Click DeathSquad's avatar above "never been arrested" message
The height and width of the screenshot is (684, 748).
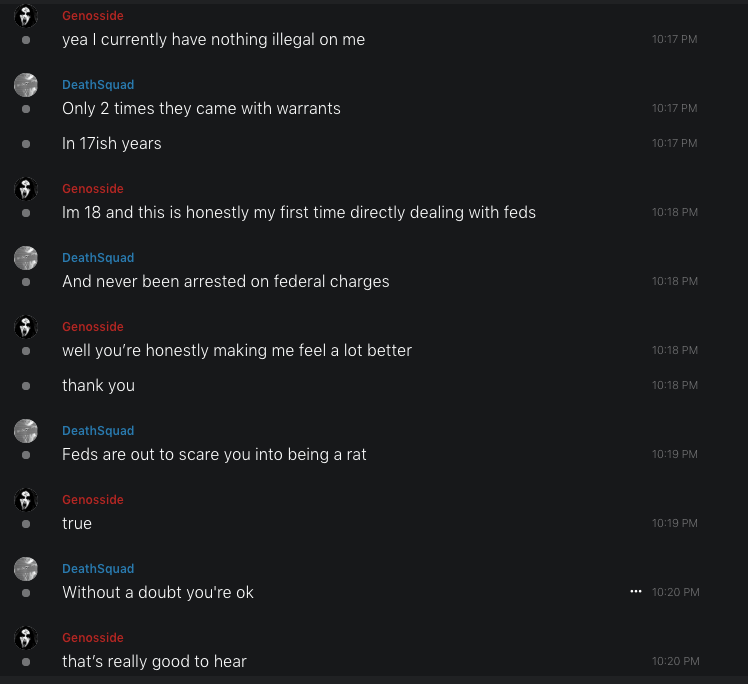[26, 258]
